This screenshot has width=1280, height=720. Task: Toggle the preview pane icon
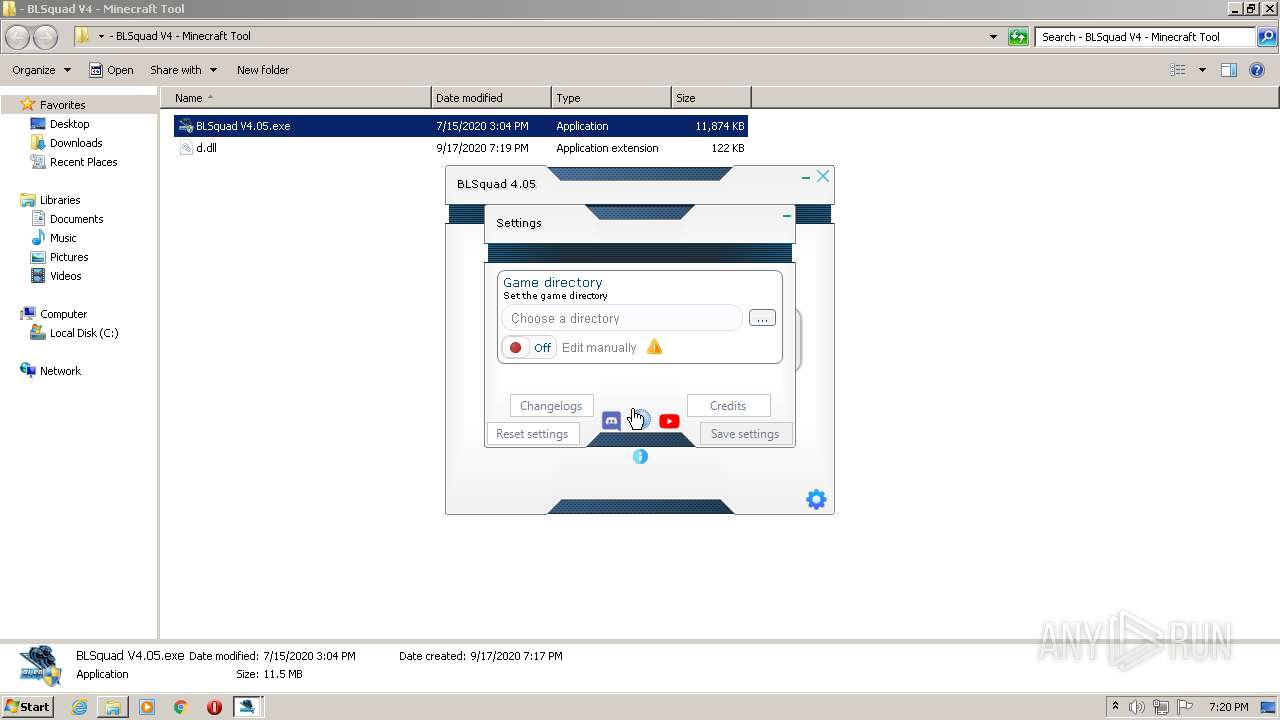[1229, 70]
